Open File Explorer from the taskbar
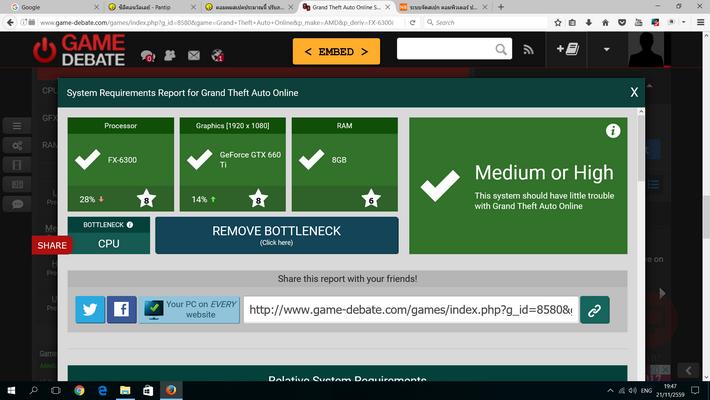 125,390
